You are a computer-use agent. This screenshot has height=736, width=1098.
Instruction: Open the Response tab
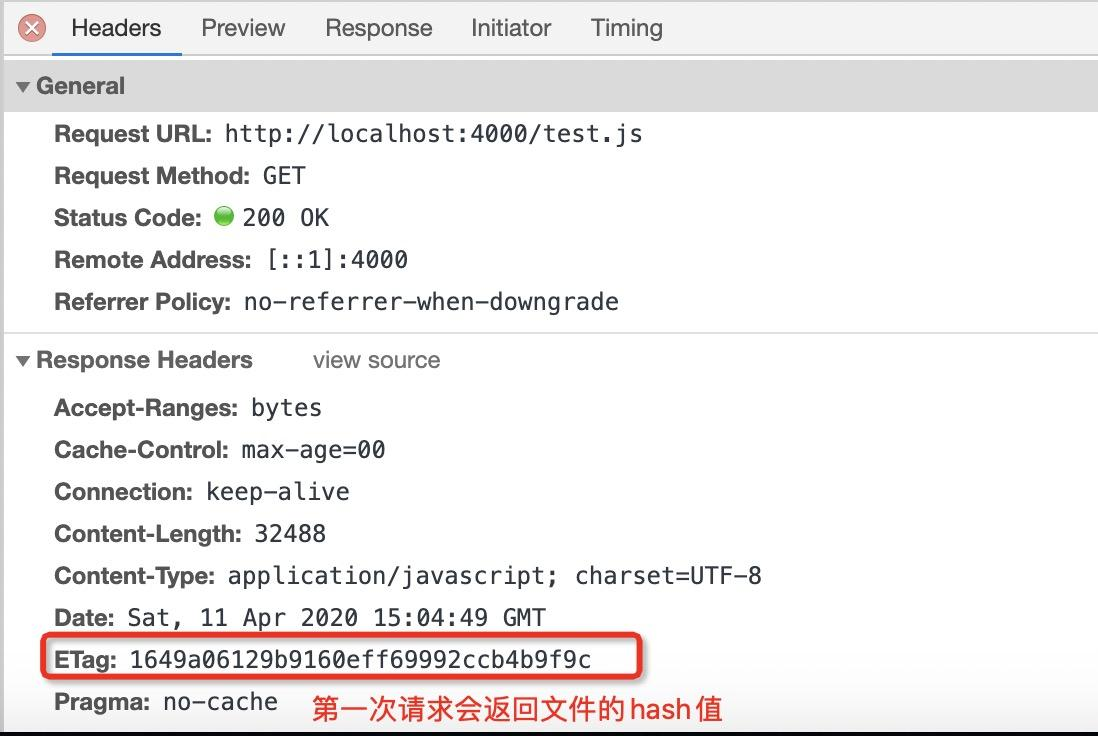pos(379,28)
